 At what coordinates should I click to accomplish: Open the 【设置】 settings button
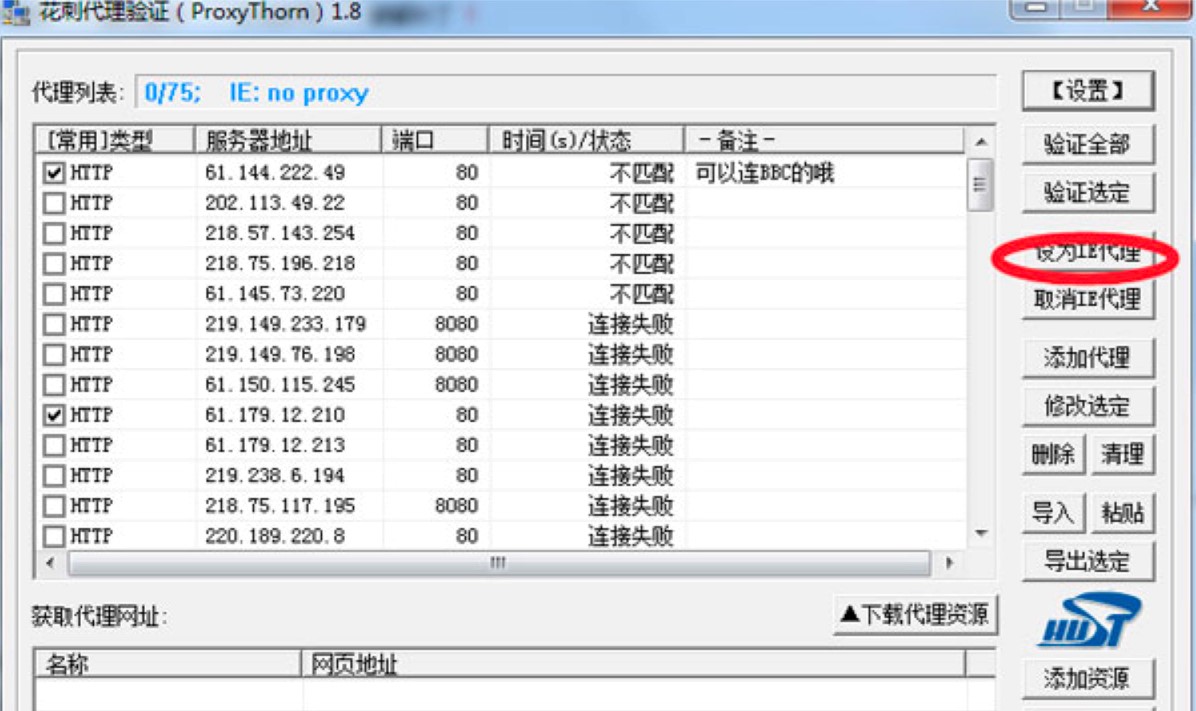point(1088,91)
